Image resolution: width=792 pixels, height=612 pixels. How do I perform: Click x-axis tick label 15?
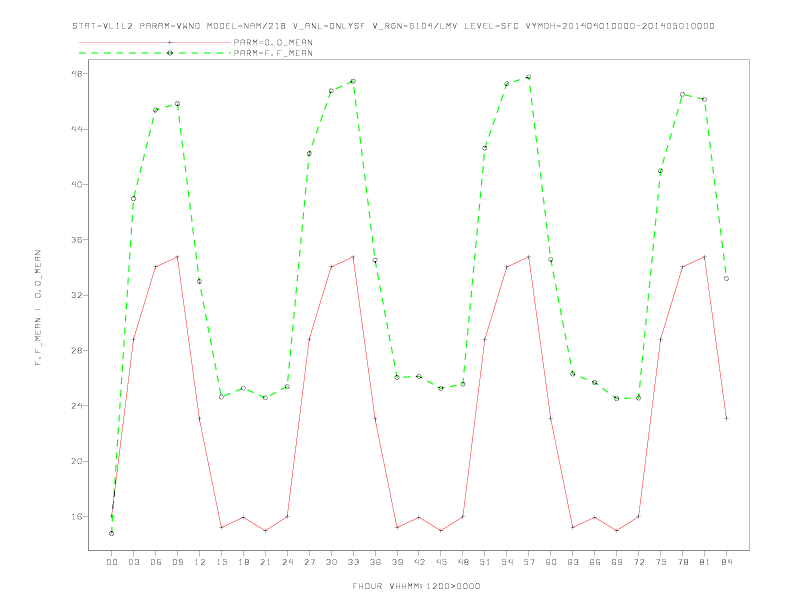221,562
